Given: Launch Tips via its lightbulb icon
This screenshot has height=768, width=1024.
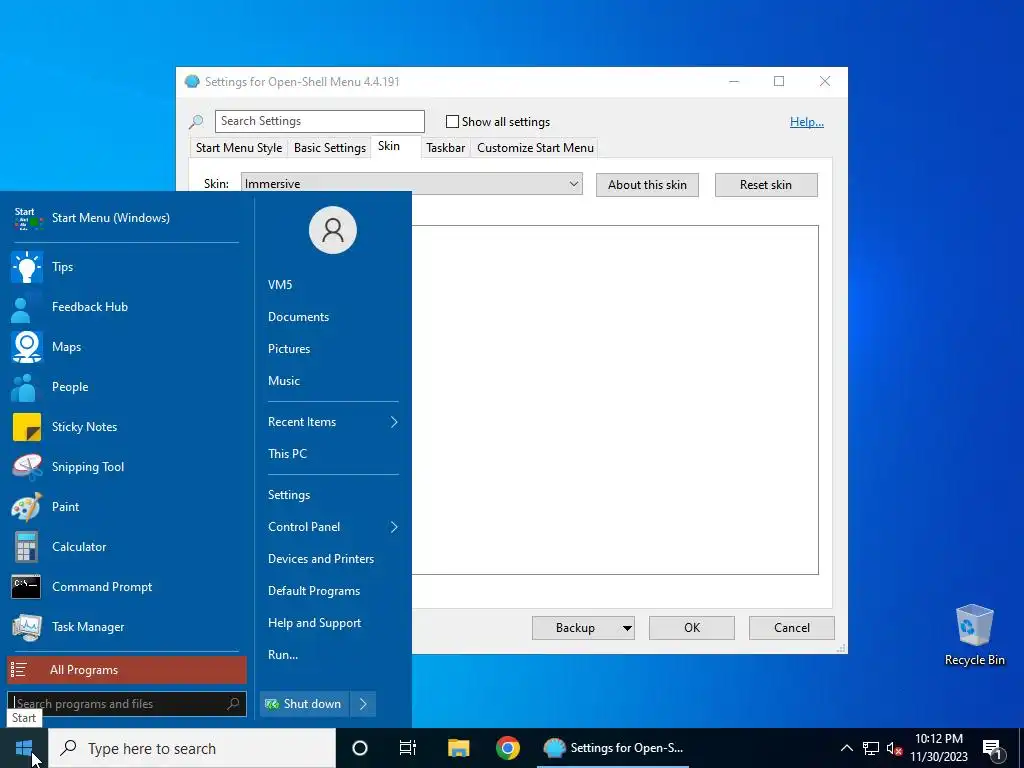Looking at the screenshot, I should pyautogui.click(x=27, y=266).
